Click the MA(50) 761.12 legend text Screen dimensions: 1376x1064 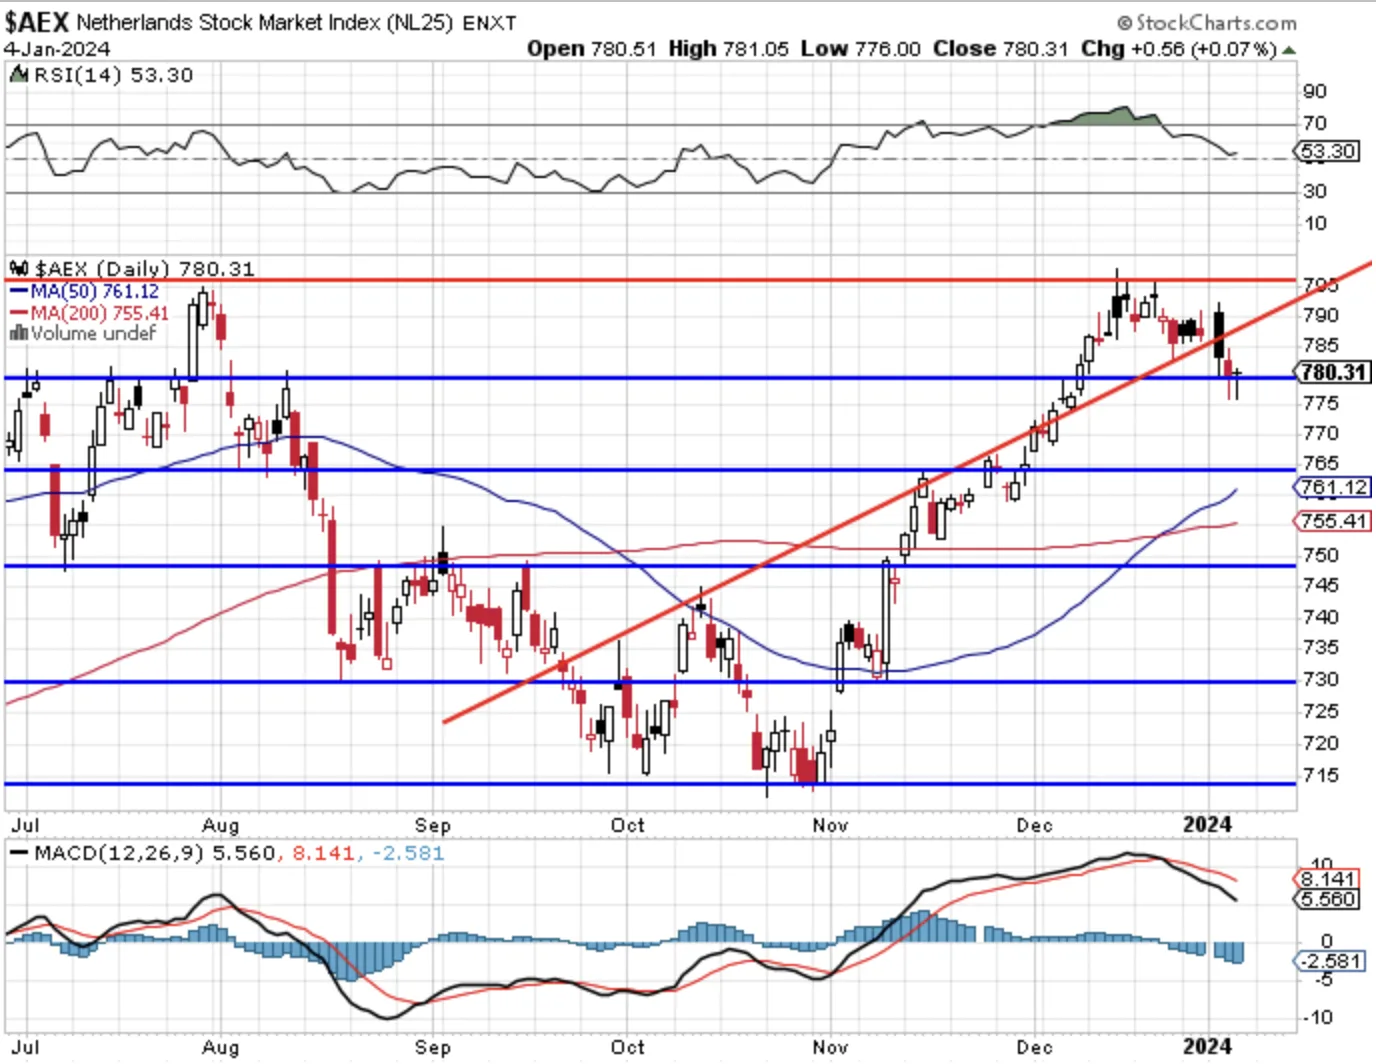(95, 291)
